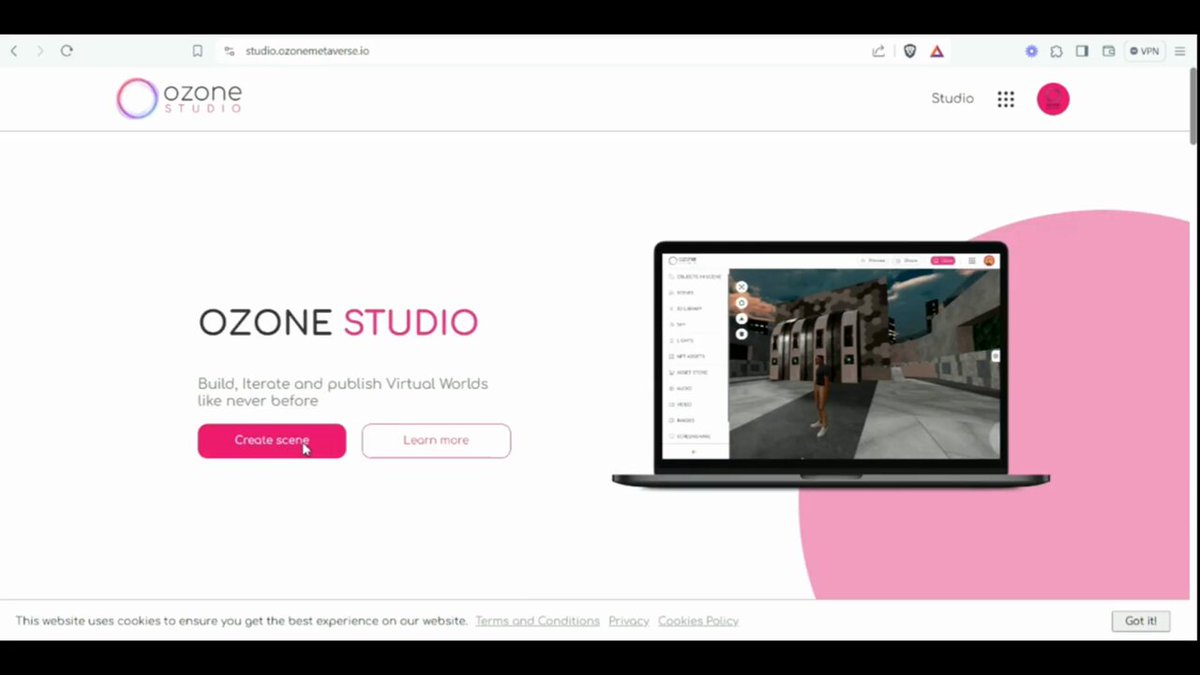
Task: Open the Brave Wallet icon
Action: pos(1109,51)
